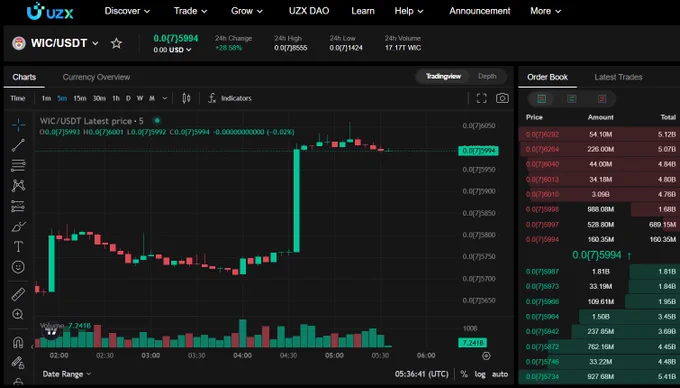Select the 1m timeframe
This screenshot has height=388, width=680.
click(x=46, y=98)
